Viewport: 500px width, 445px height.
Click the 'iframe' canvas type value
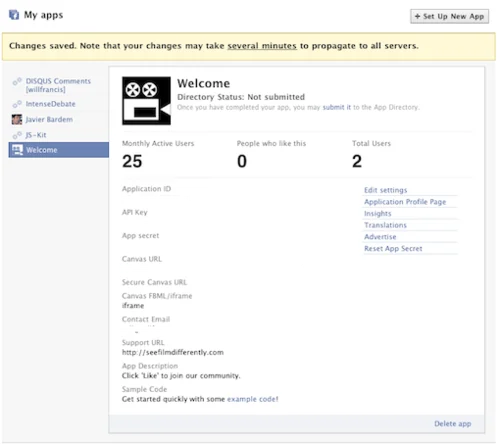(133, 306)
